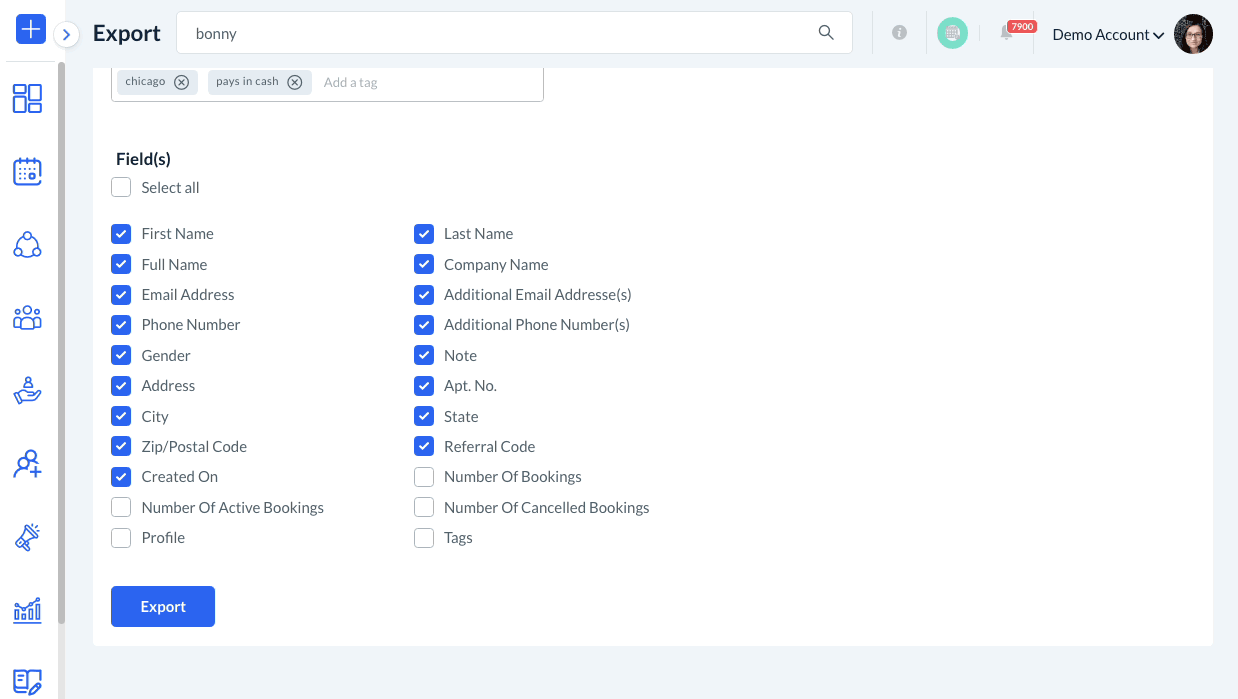Image resolution: width=1238 pixels, height=699 pixels.
Task: Click the notifications bell icon
Action: (x=1007, y=33)
